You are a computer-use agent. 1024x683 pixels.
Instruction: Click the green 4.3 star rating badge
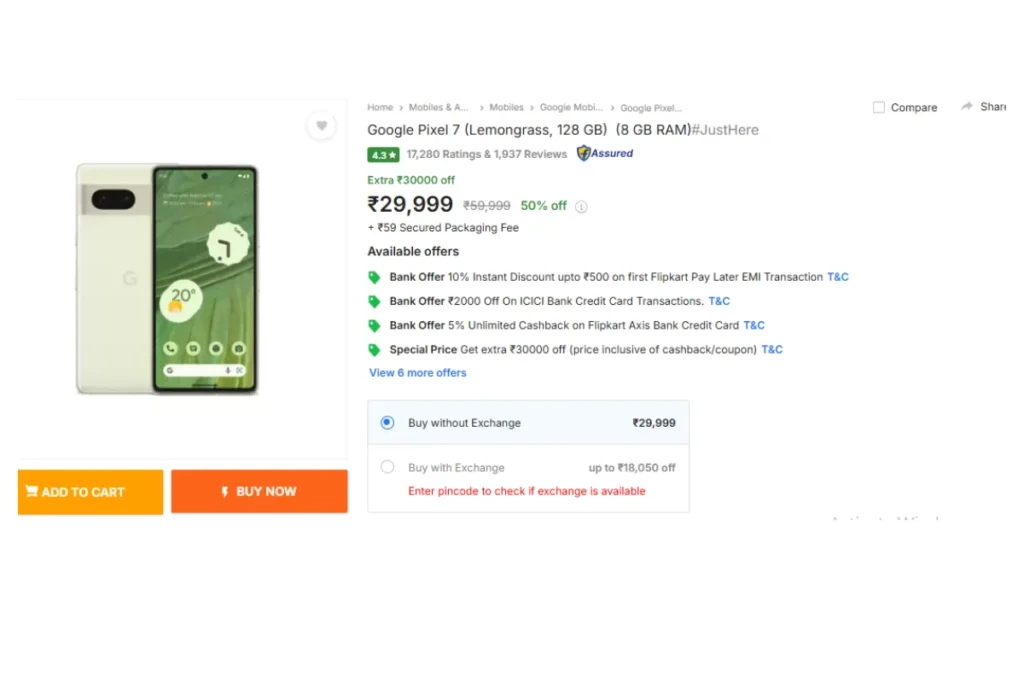point(383,155)
